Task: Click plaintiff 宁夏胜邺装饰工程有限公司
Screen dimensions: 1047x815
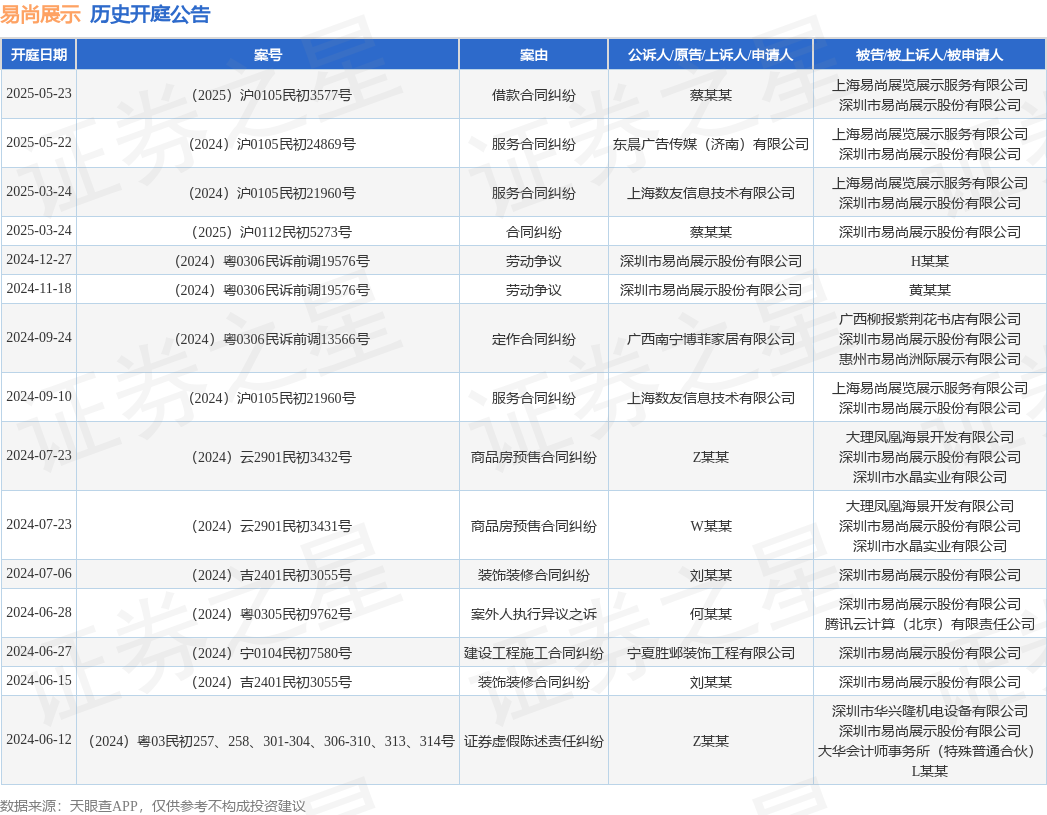Action: [x=710, y=653]
